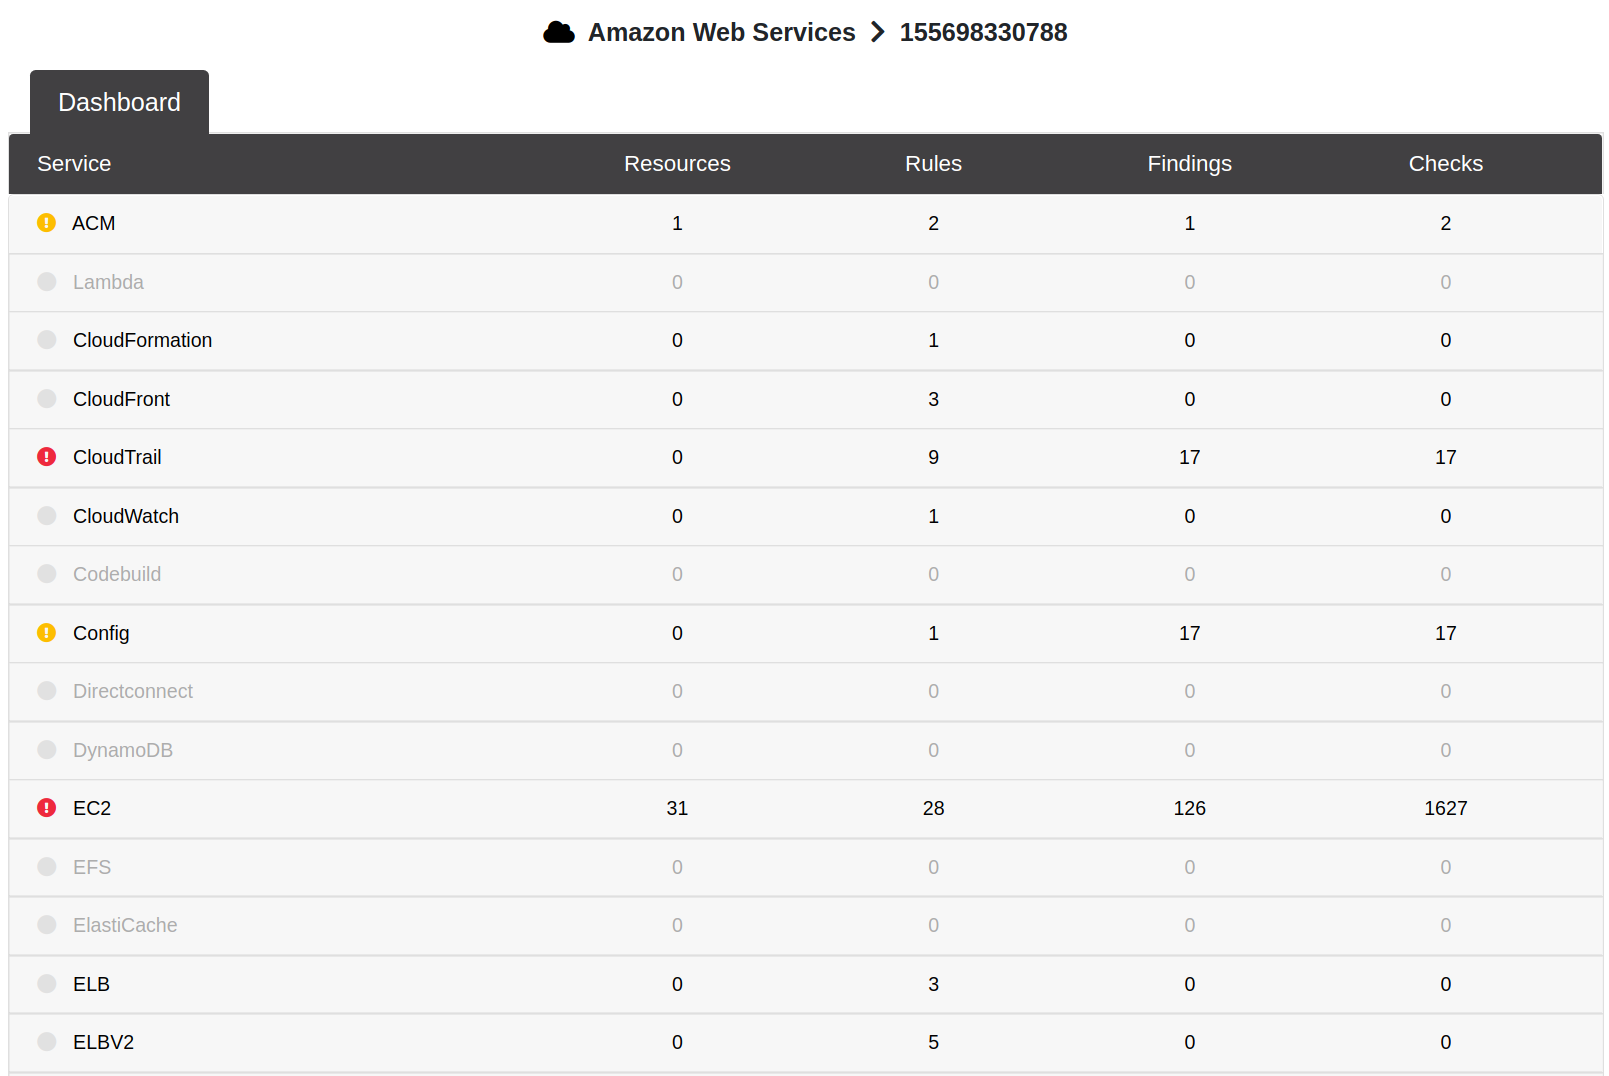Viewport: 1609px width, 1076px height.
Task: Click the yellow warning icon for ACM
Action: tap(46, 223)
